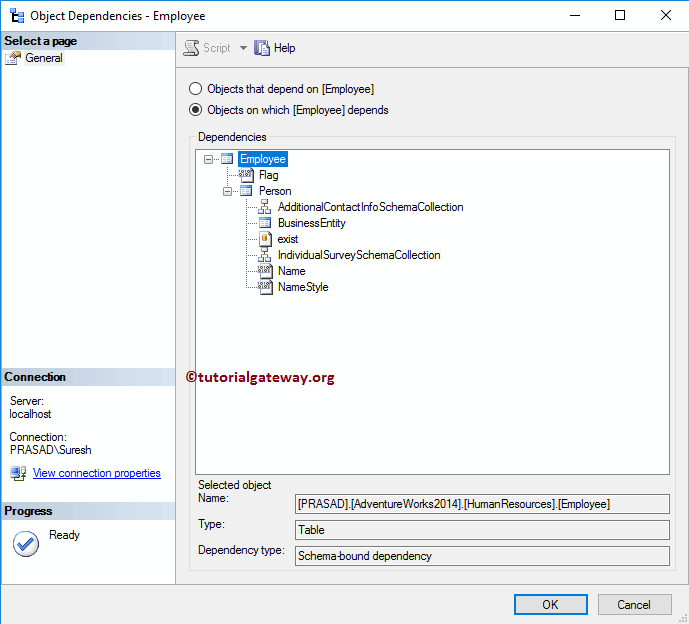Select 'Objects that depend on [Employee]' radio

pyautogui.click(x=196, y=89)
